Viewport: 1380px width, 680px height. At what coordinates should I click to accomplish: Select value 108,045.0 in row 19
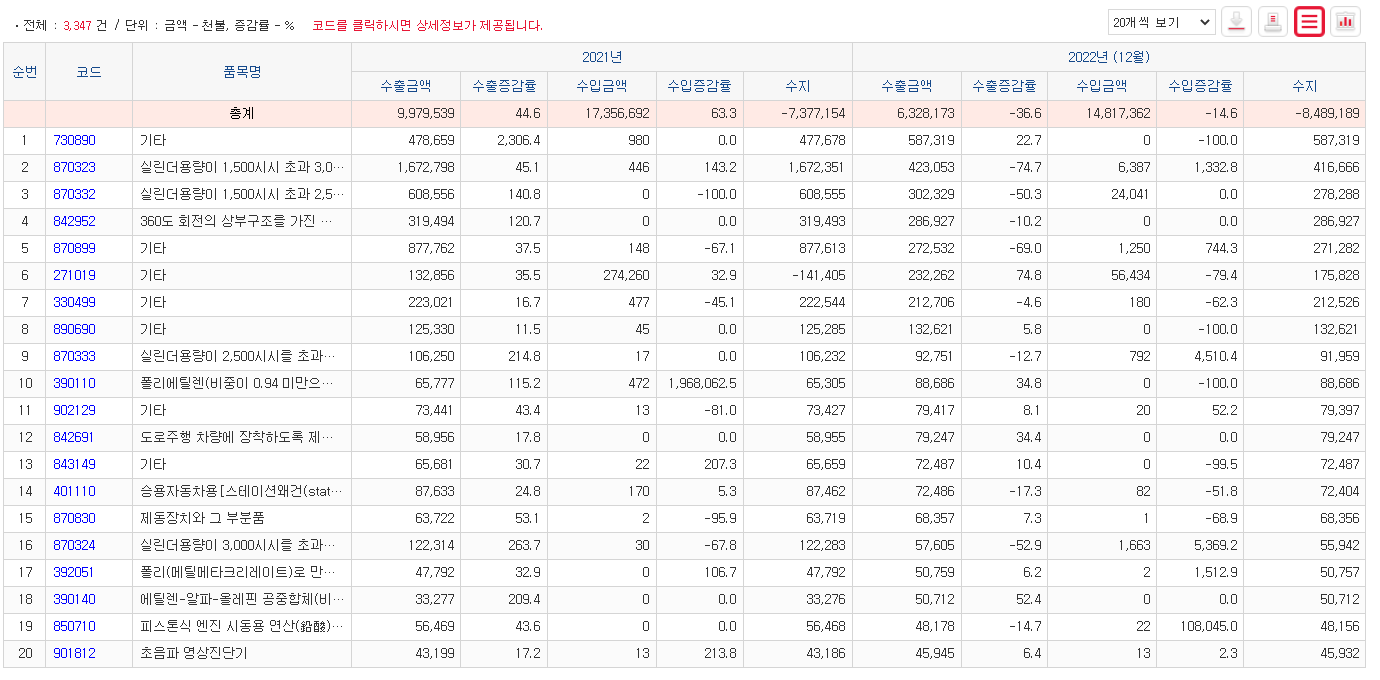tap(1208, 627)
